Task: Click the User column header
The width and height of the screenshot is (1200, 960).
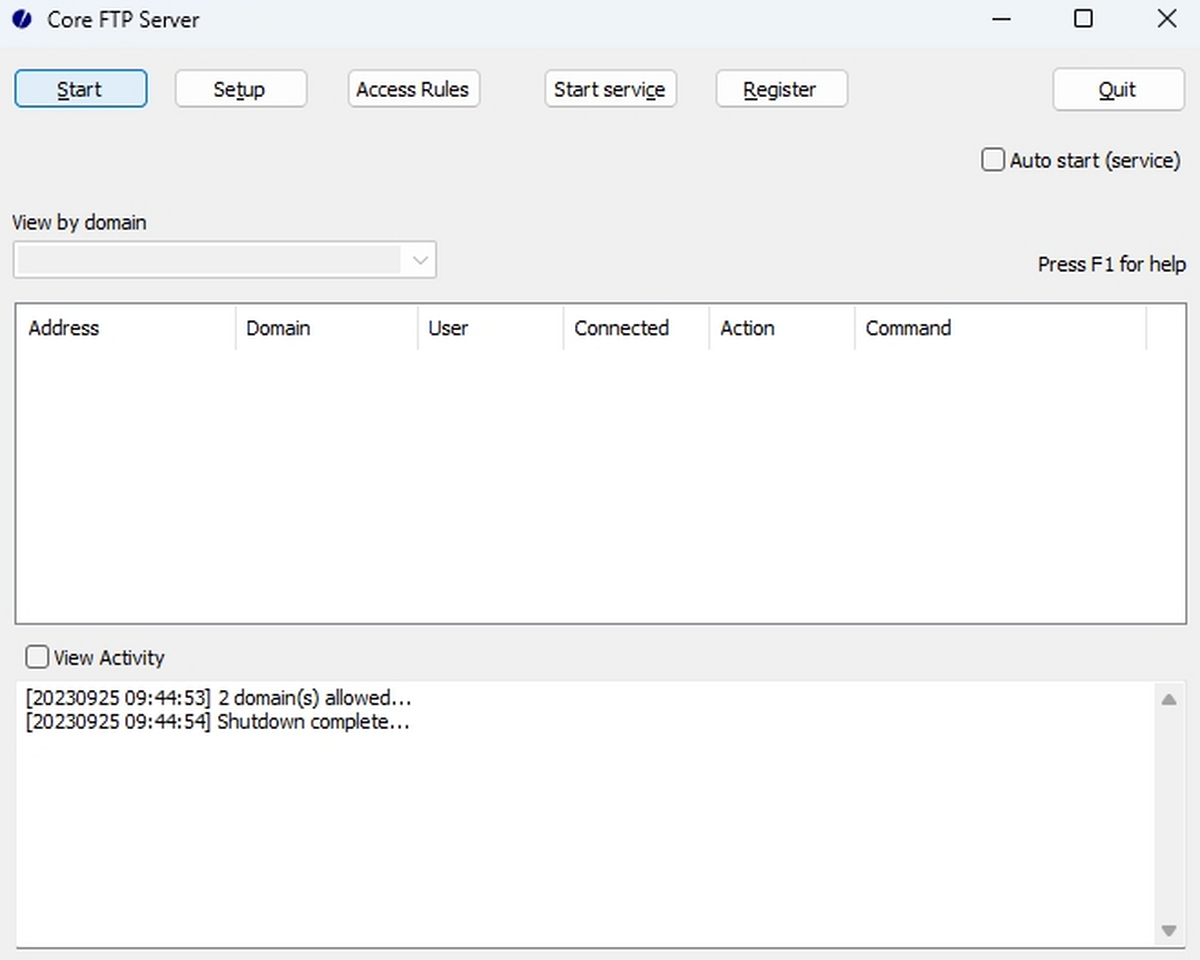Action: tap(448, 328)
